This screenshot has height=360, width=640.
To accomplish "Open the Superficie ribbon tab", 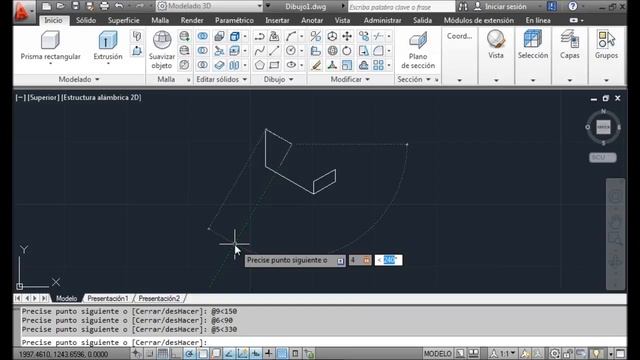I will pos(123,20).
